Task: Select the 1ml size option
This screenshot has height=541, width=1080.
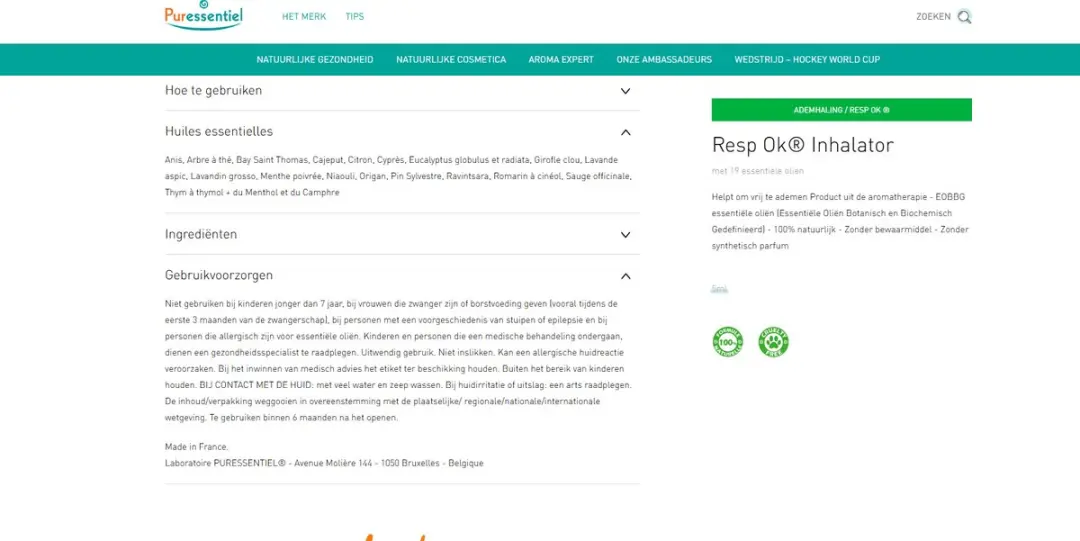Action: [719, 289]
